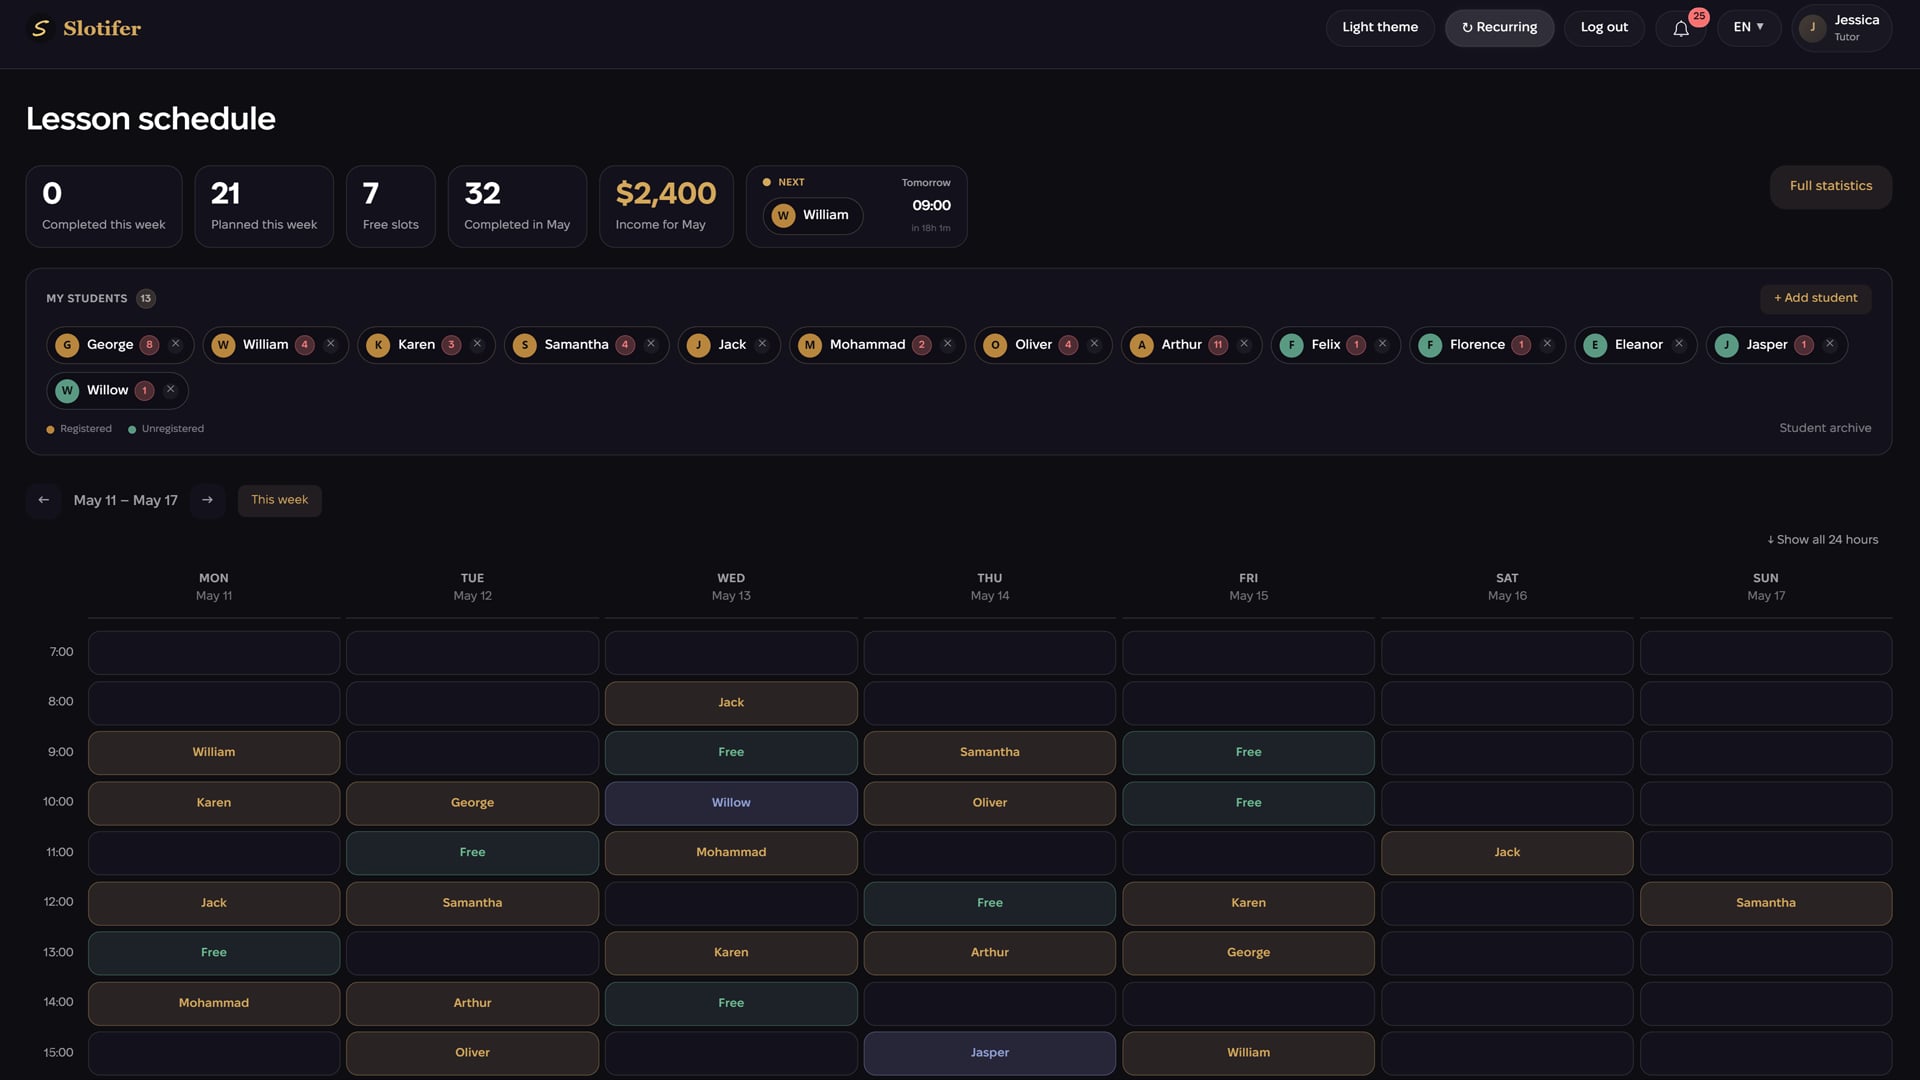Click Arthur's orange avatar icon

coord(1142,345)
